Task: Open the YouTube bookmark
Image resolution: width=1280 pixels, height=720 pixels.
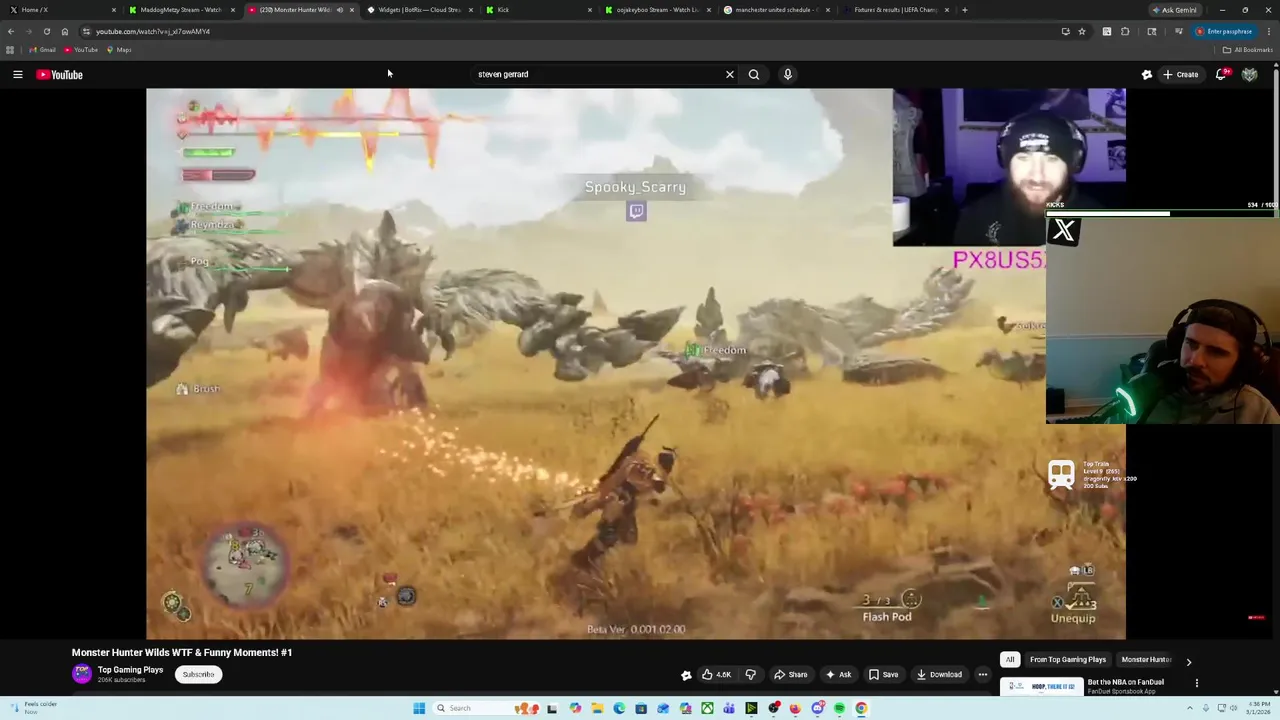Action: [82, 50]
